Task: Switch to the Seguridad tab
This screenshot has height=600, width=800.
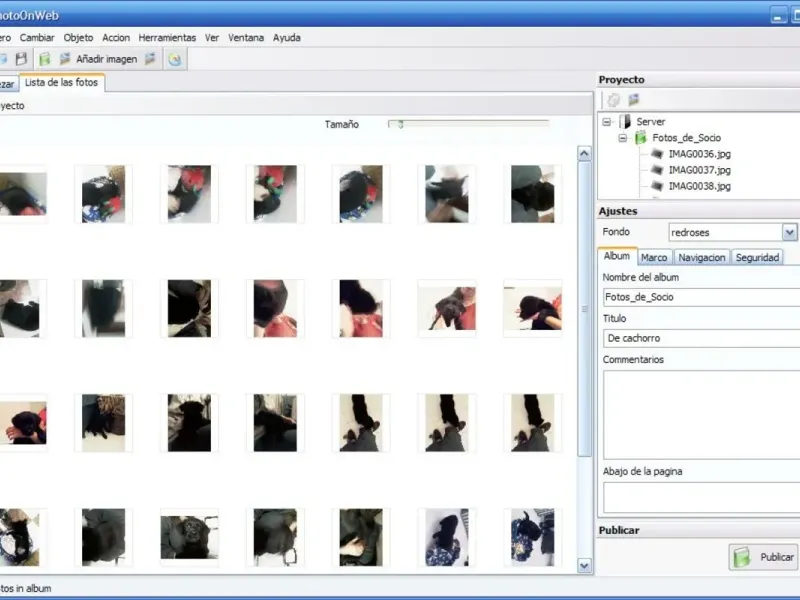Action: [757, 257]
